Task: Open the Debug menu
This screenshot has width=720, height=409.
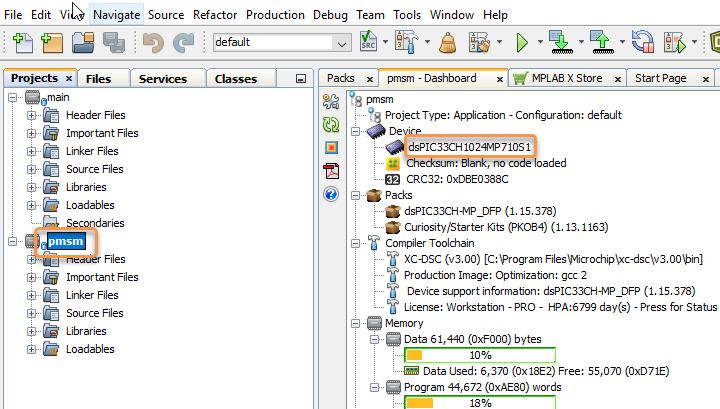Action: [x=330, y=15]
